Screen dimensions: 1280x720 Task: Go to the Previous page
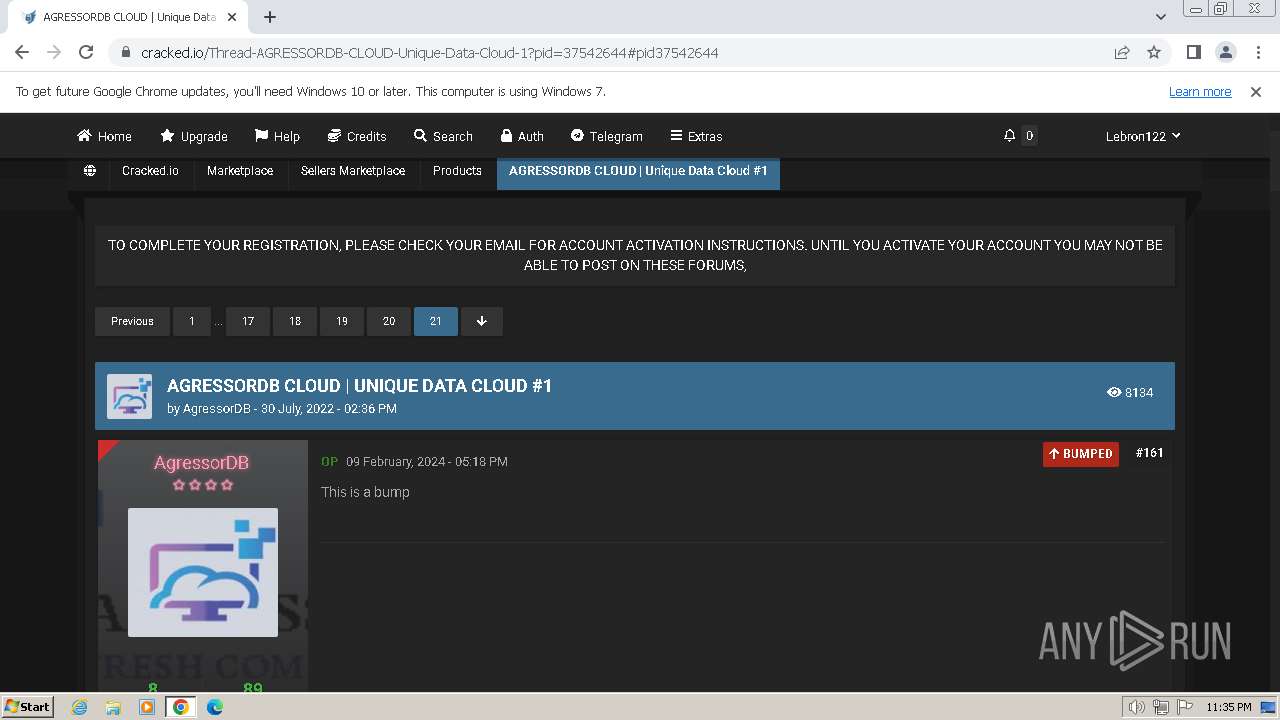tap(132, 321)
